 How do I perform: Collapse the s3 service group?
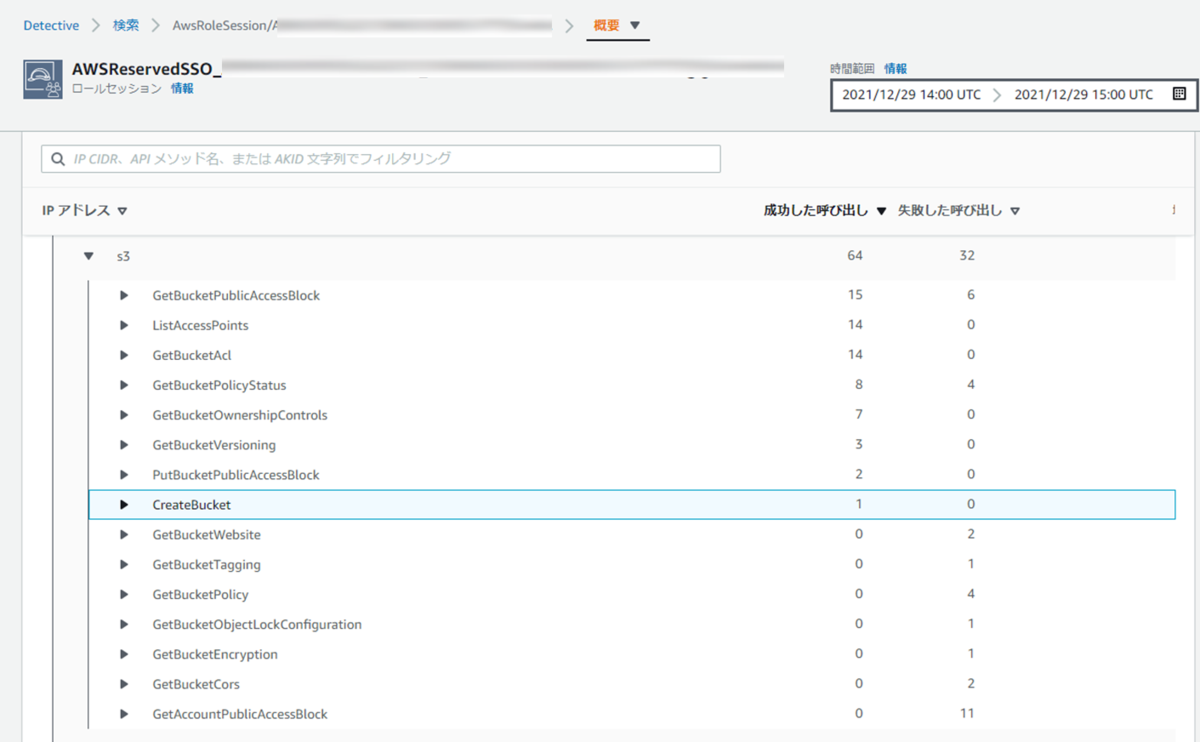[89, 256]
